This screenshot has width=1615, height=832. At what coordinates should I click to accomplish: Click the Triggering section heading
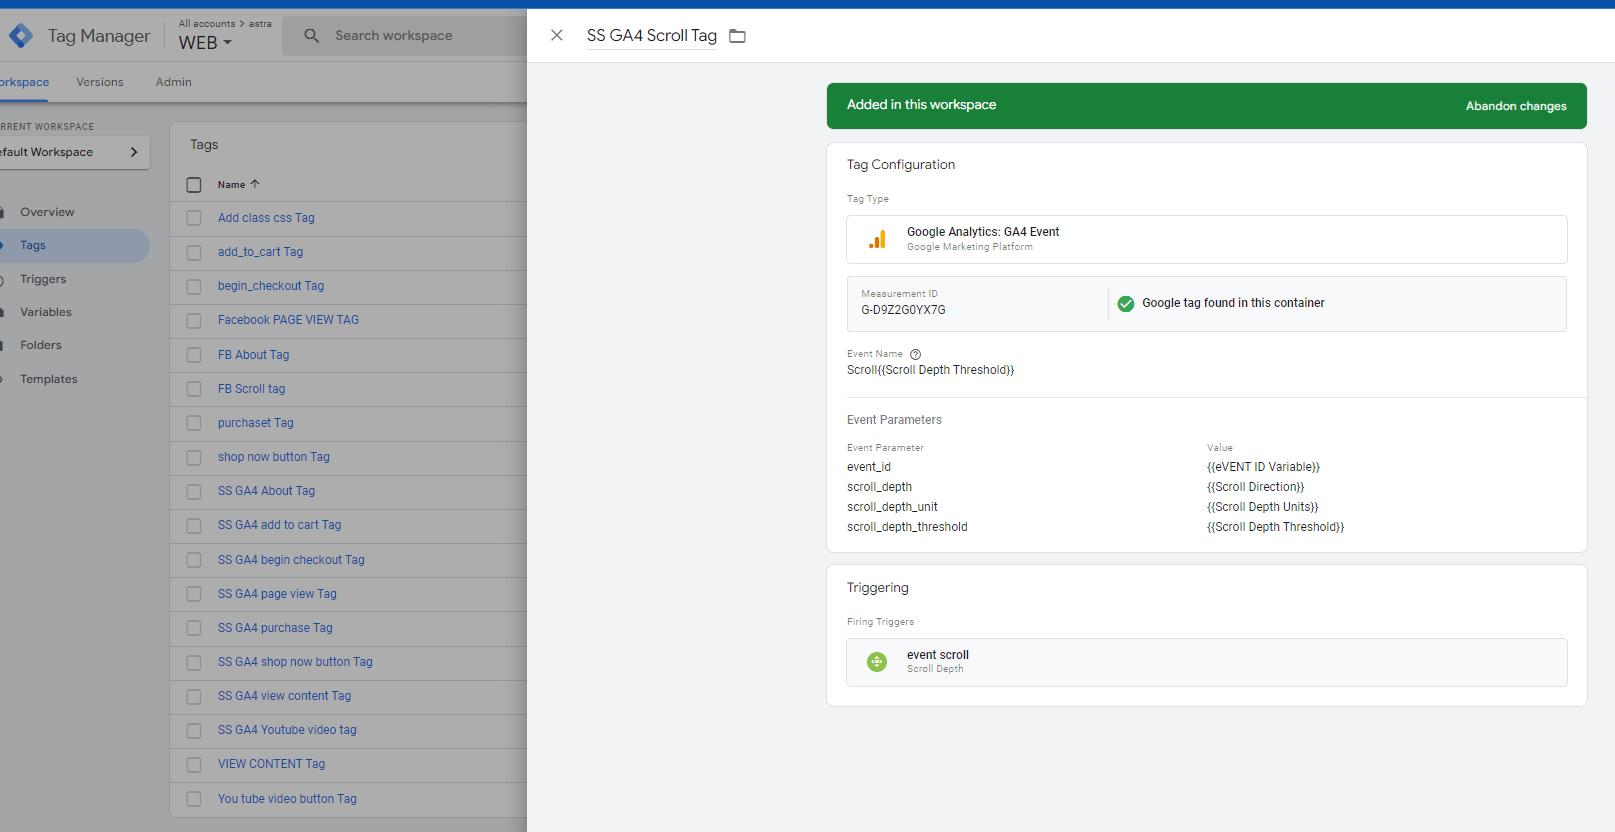point(878,588)
